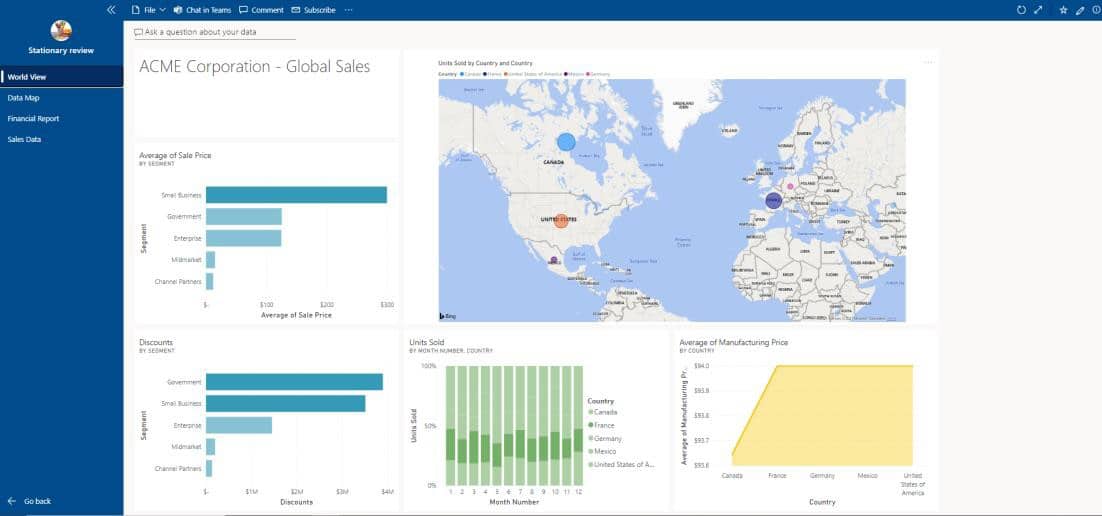Viewport: 1102px width, 516px height.
Task: Select Enterprise bar in Discounts chart
Action: [x=239, y=425]
